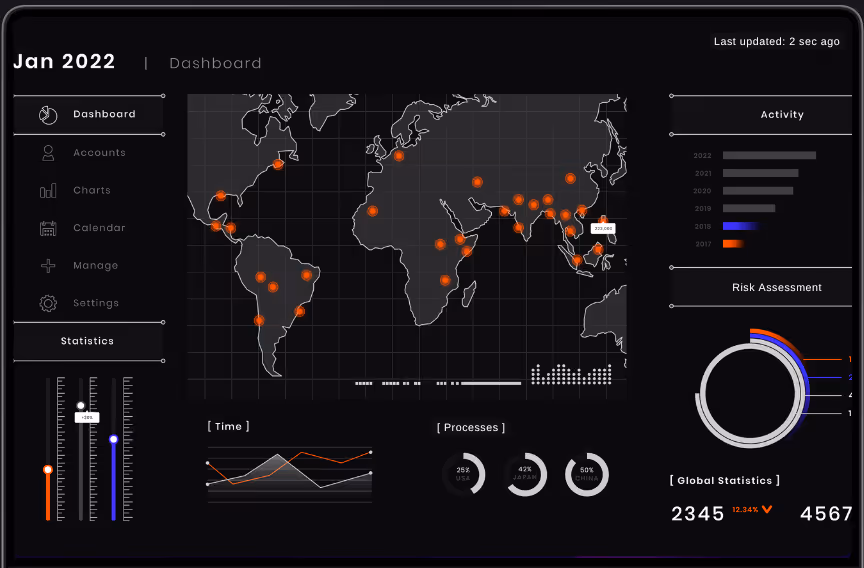This screenshot has width=864, height=568.
Task: Click the Manage plus icon
Action: point(47,266)
